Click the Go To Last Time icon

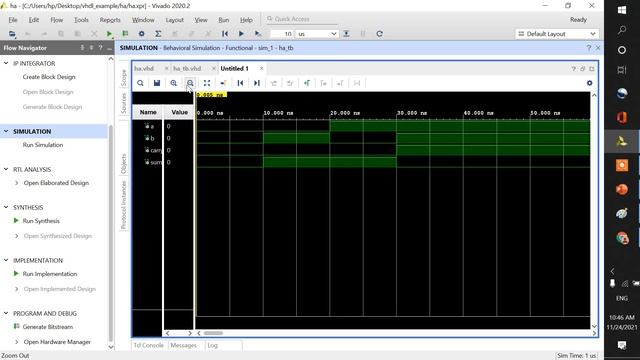(x=257, y=83)
